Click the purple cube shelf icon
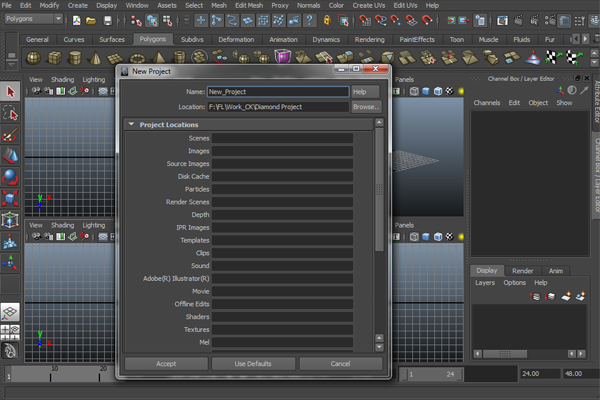This screenshot has height=400, width=600. (283, 57)
